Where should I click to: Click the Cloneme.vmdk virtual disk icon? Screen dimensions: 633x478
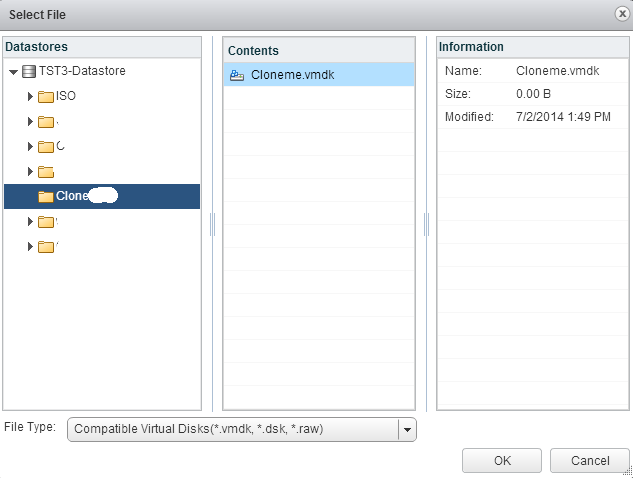click(237, 75)
